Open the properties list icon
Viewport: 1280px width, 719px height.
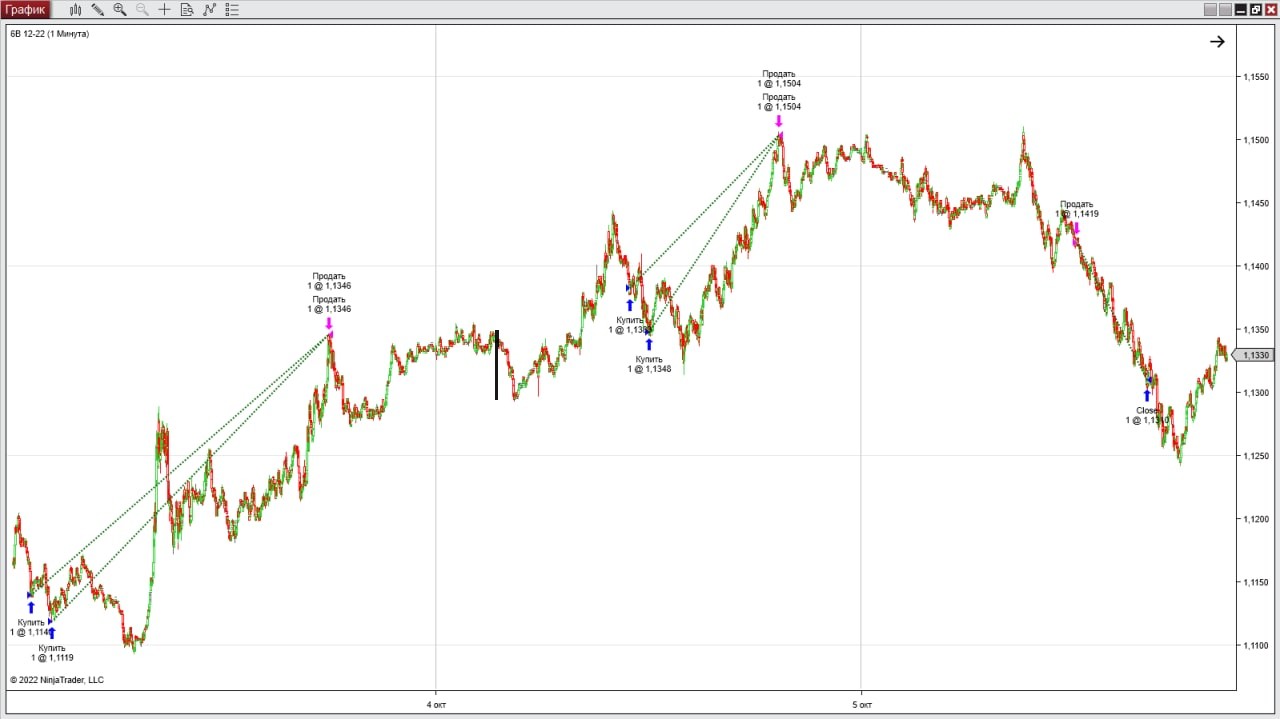(232, 10)
